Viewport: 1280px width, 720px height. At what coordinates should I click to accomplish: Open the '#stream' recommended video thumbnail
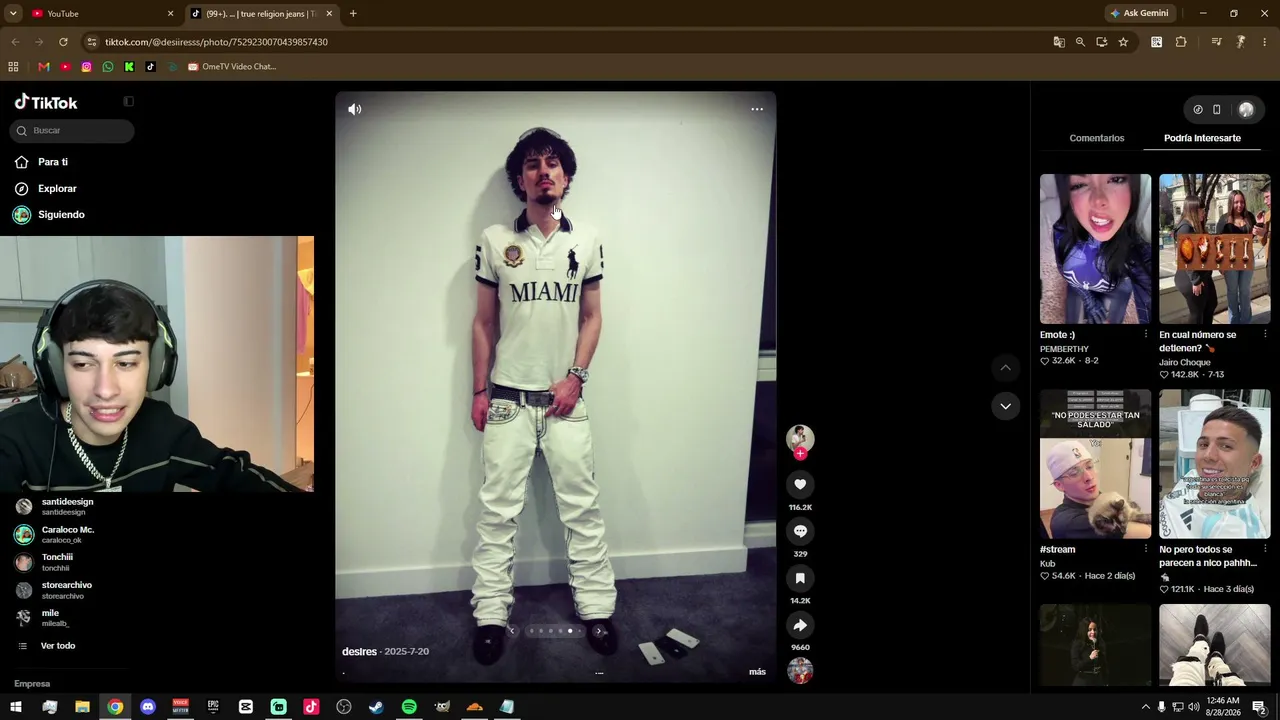click(1095, 464)
